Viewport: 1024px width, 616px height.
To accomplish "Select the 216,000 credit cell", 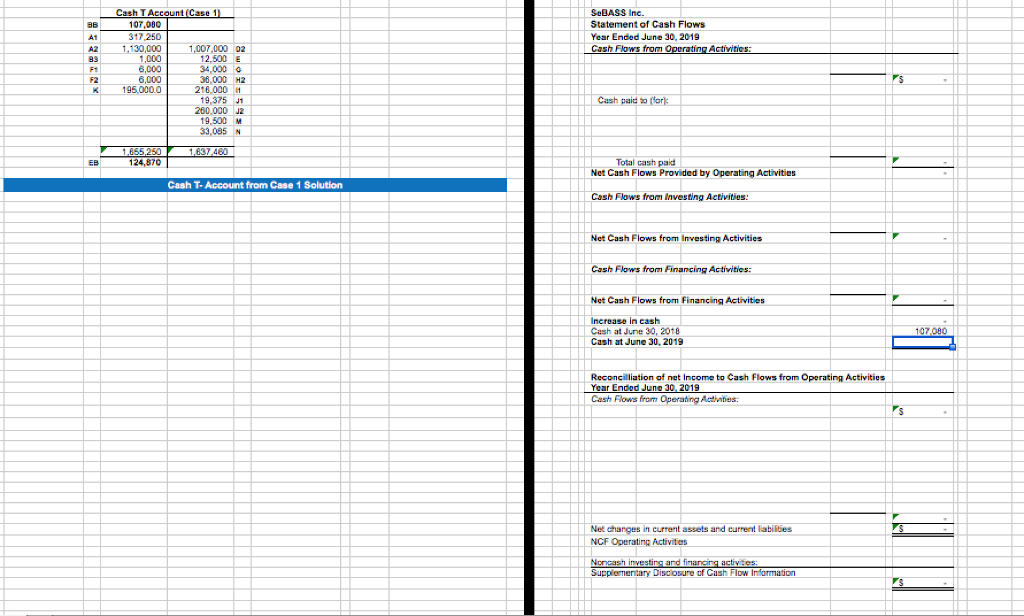I will [212, 90].
